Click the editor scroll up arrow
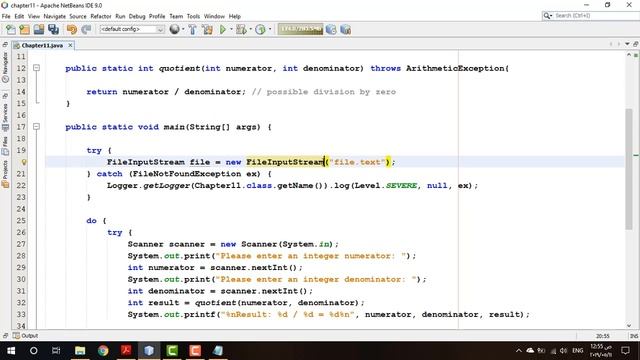 tap(629, 54)
